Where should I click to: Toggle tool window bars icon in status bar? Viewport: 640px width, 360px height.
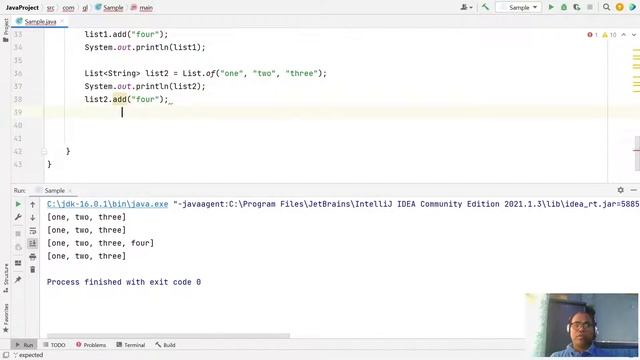pos(6,355)
